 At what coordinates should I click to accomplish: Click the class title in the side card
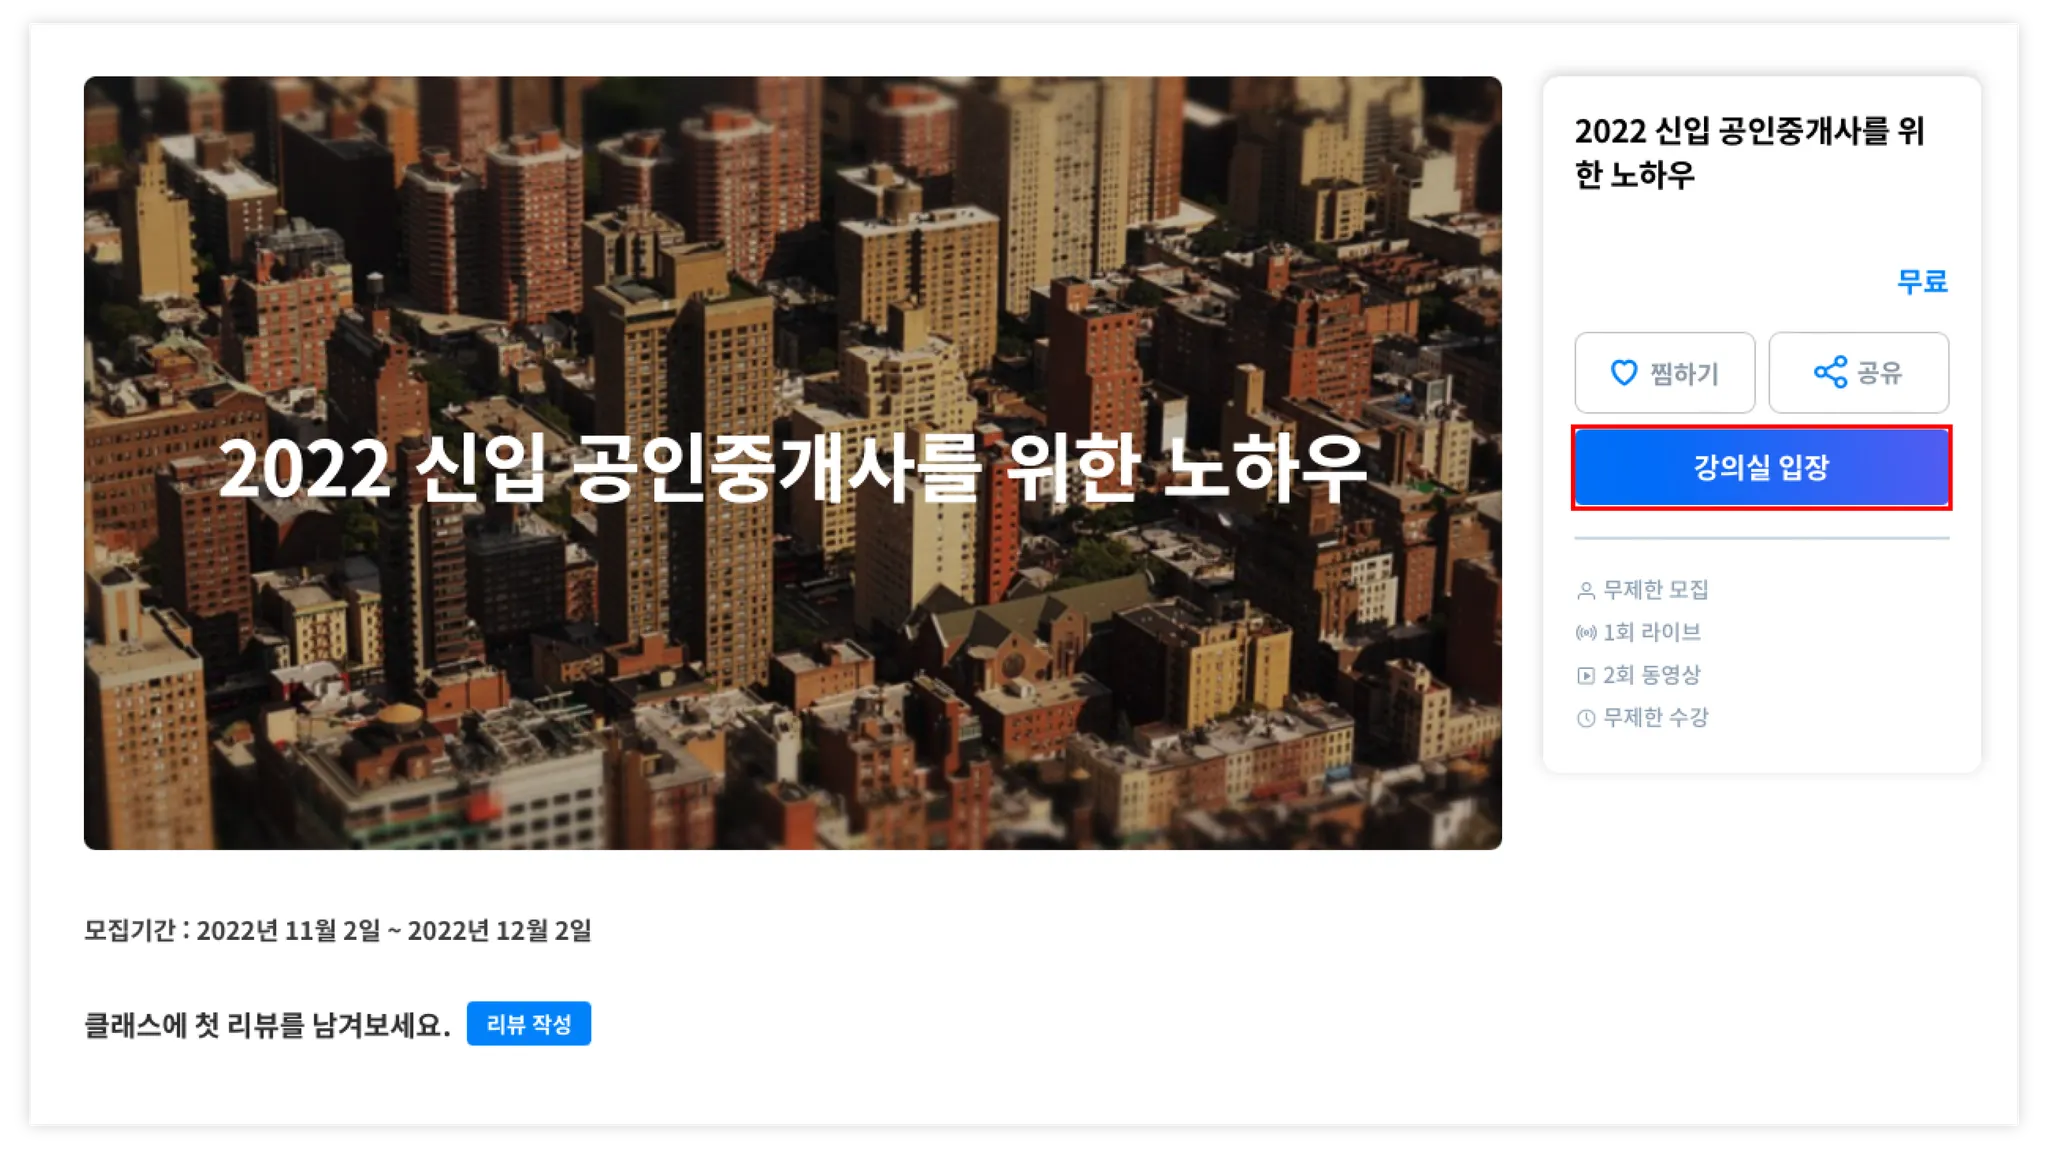coord(1748,153)
